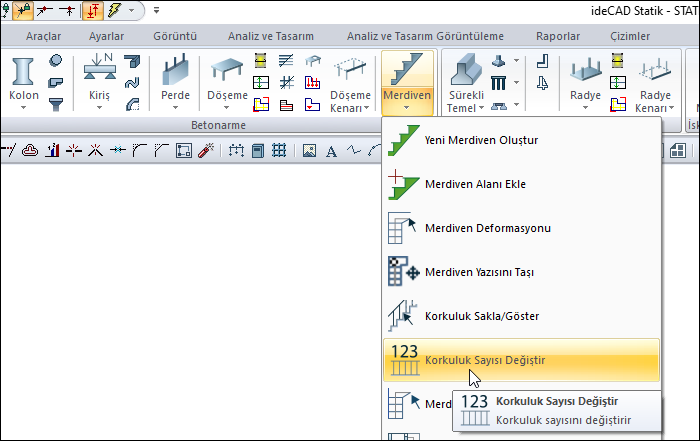The image size is (700, 441).
Task: Click the Sürekli Temel continuous footing icon
Action: 466,70
